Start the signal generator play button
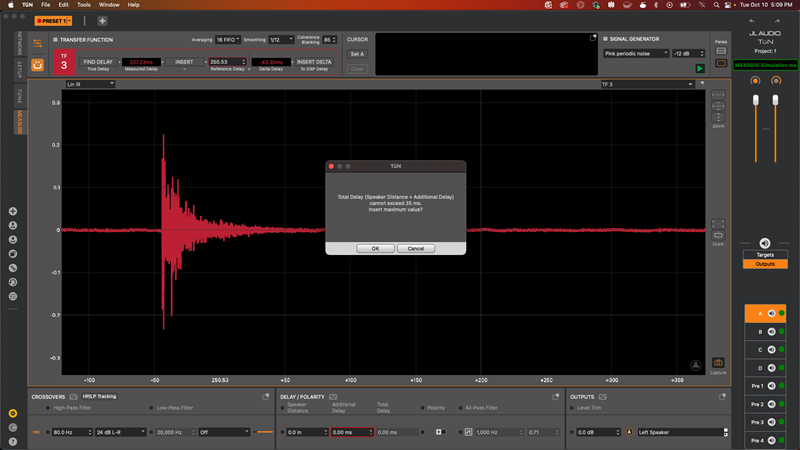The height and width of the screenshot is (450, 800). 699,68
